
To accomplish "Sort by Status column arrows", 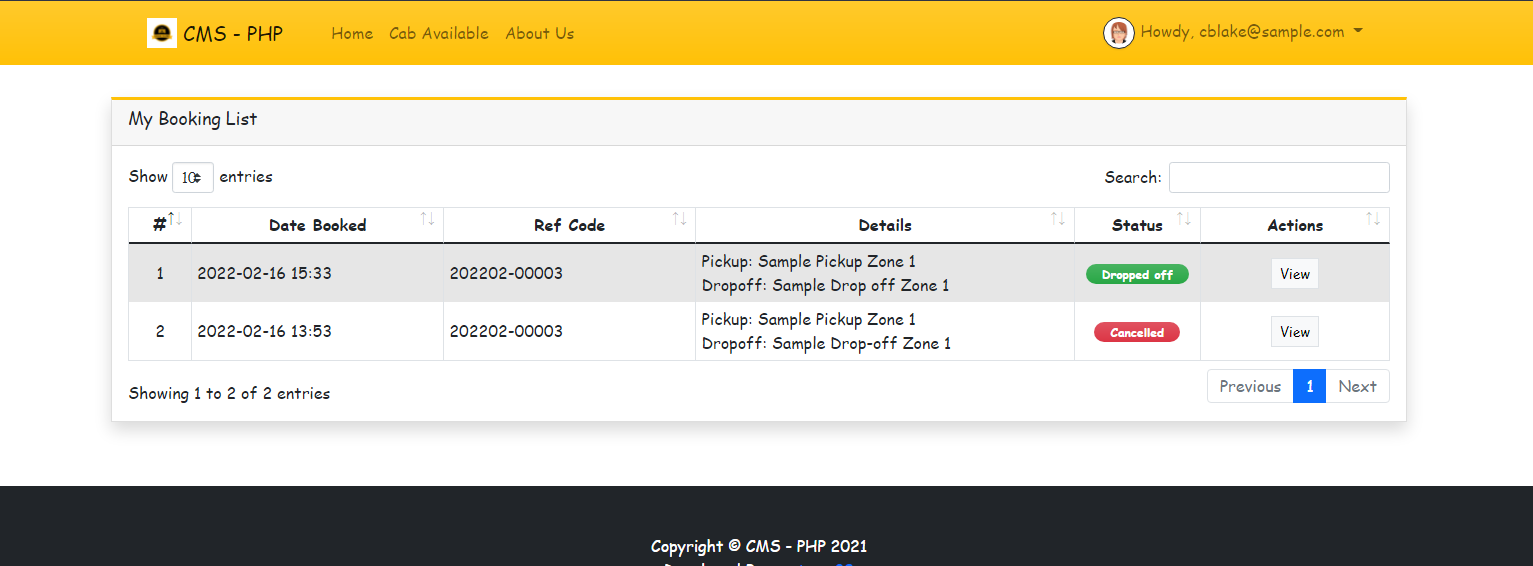I will point(1184,219).
